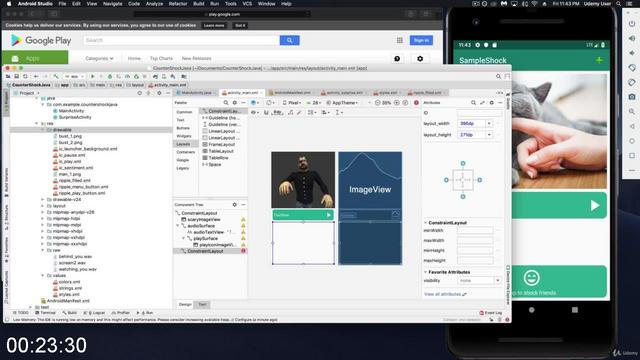This screenshot has width=640, height=360.
Task: Switch to the MainActivity.java tab
Action: (196, 93)
